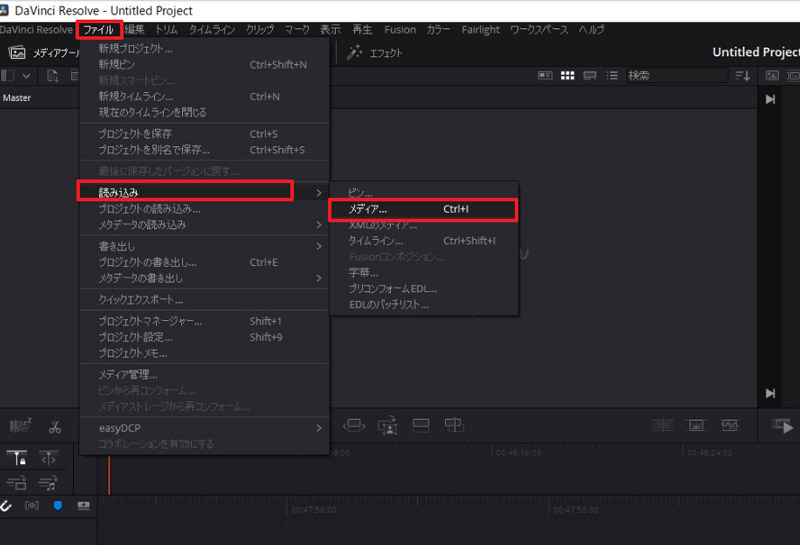Click skip-to-end icon above Fast Review button
The image size is (800, 545).
pyautogui.click(x=770, y=393)
